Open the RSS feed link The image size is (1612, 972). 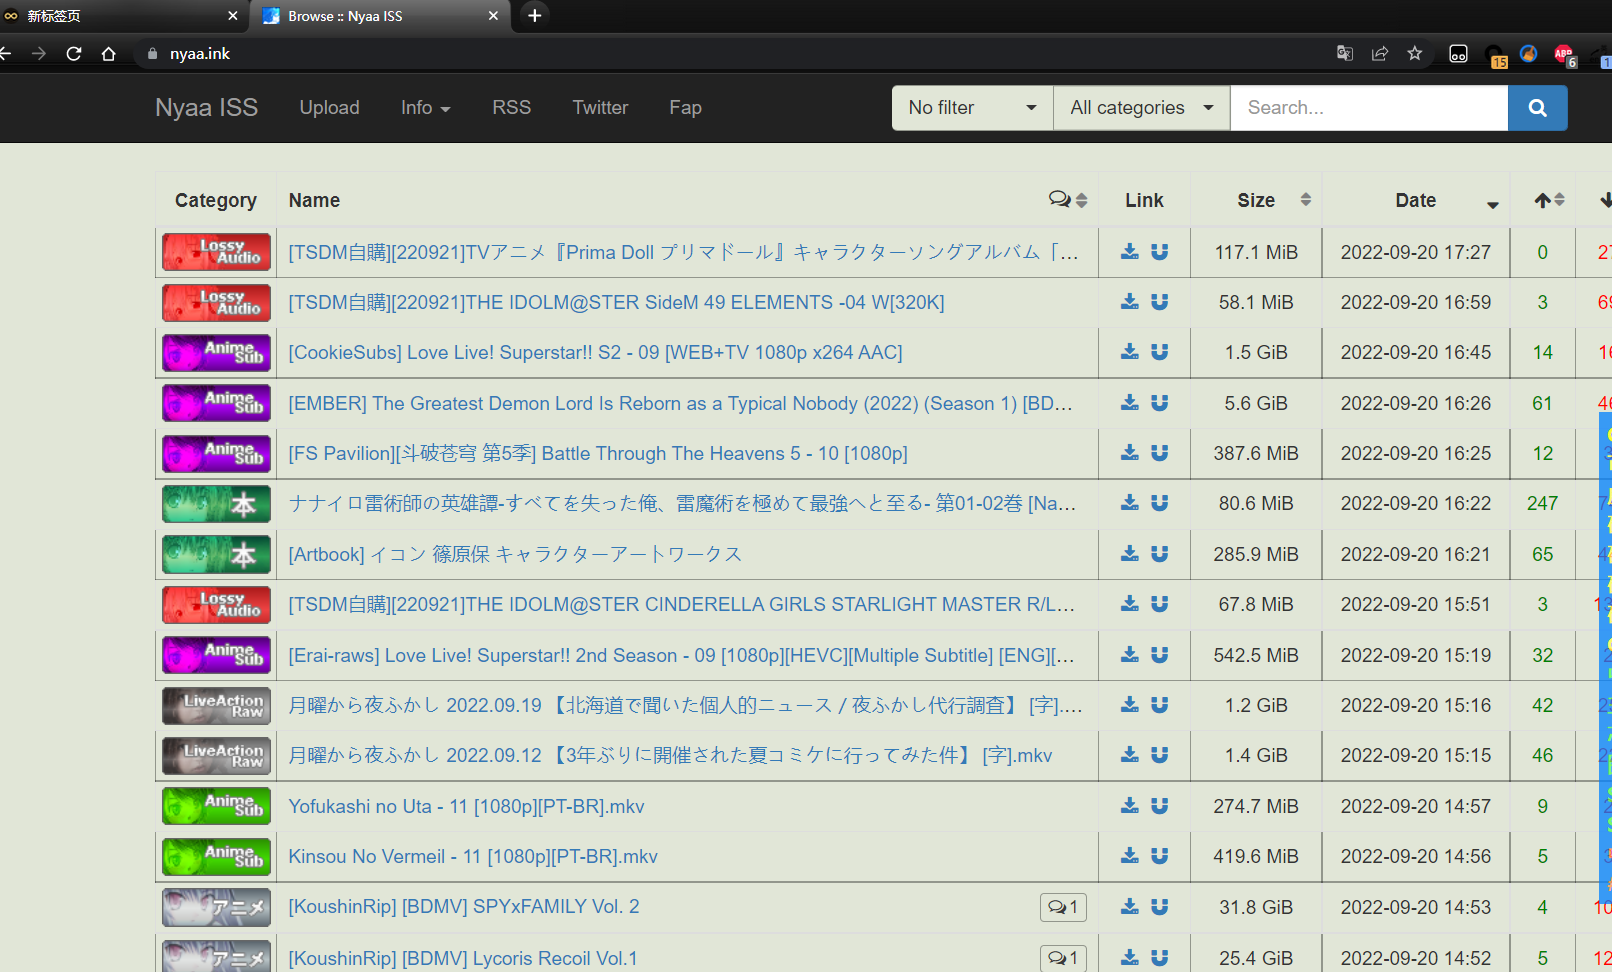tap(511, 108)
